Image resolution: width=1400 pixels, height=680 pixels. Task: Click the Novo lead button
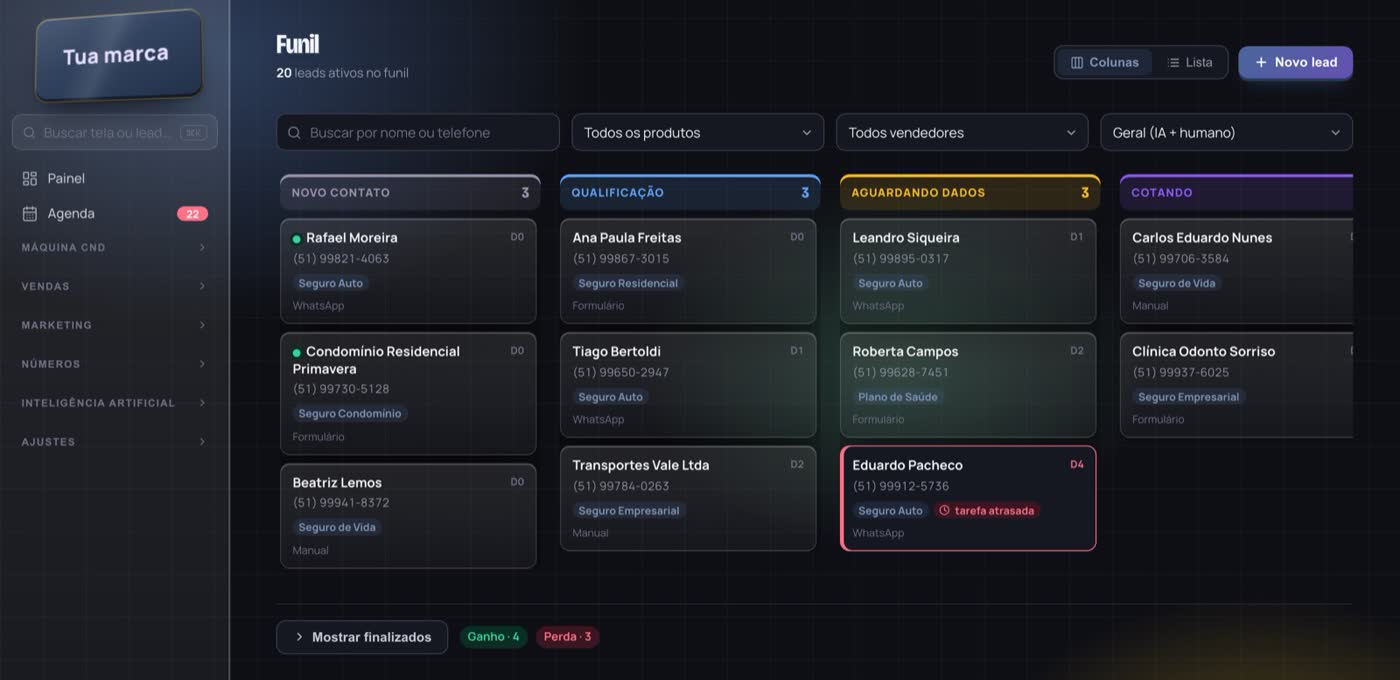[1295, 62]
